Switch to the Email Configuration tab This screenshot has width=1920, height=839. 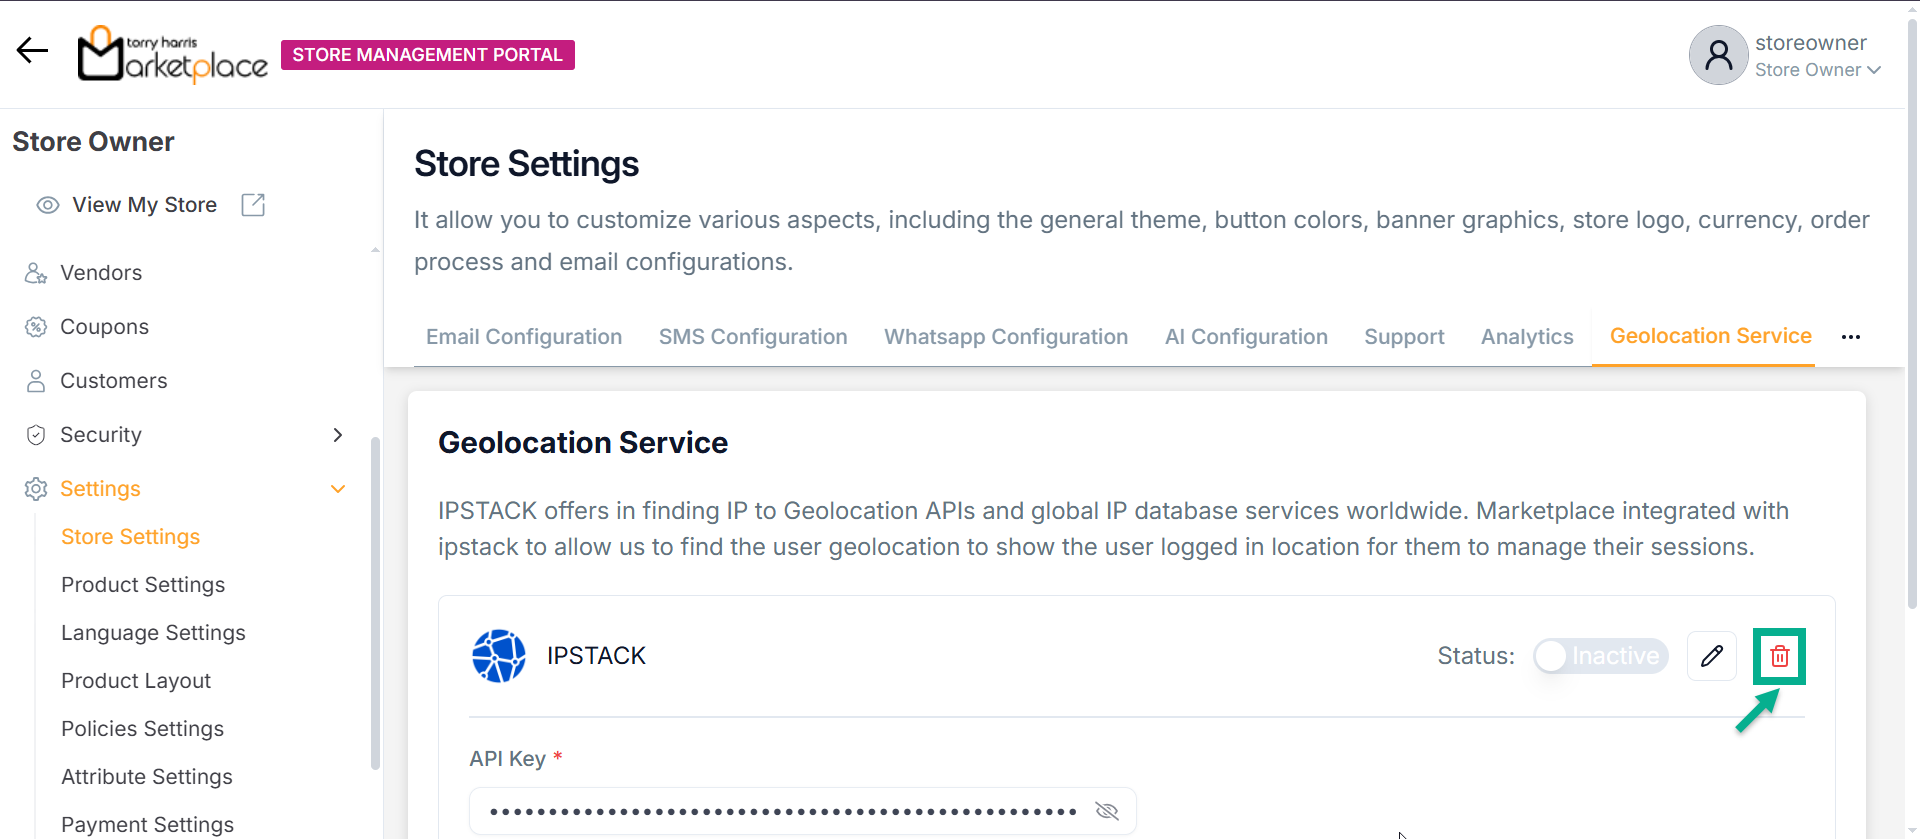coord(524,337)
